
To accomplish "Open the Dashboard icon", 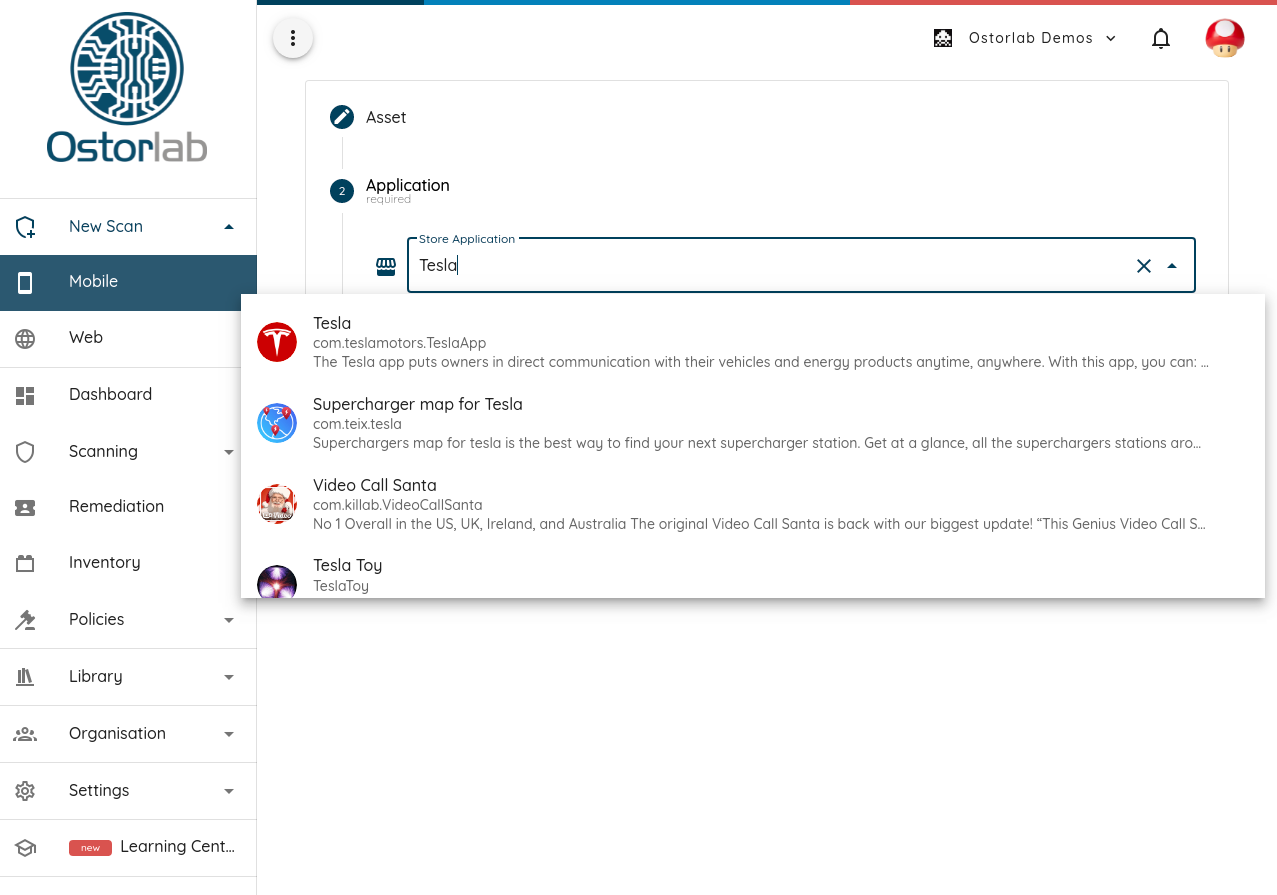I will (x=24, y=394).
